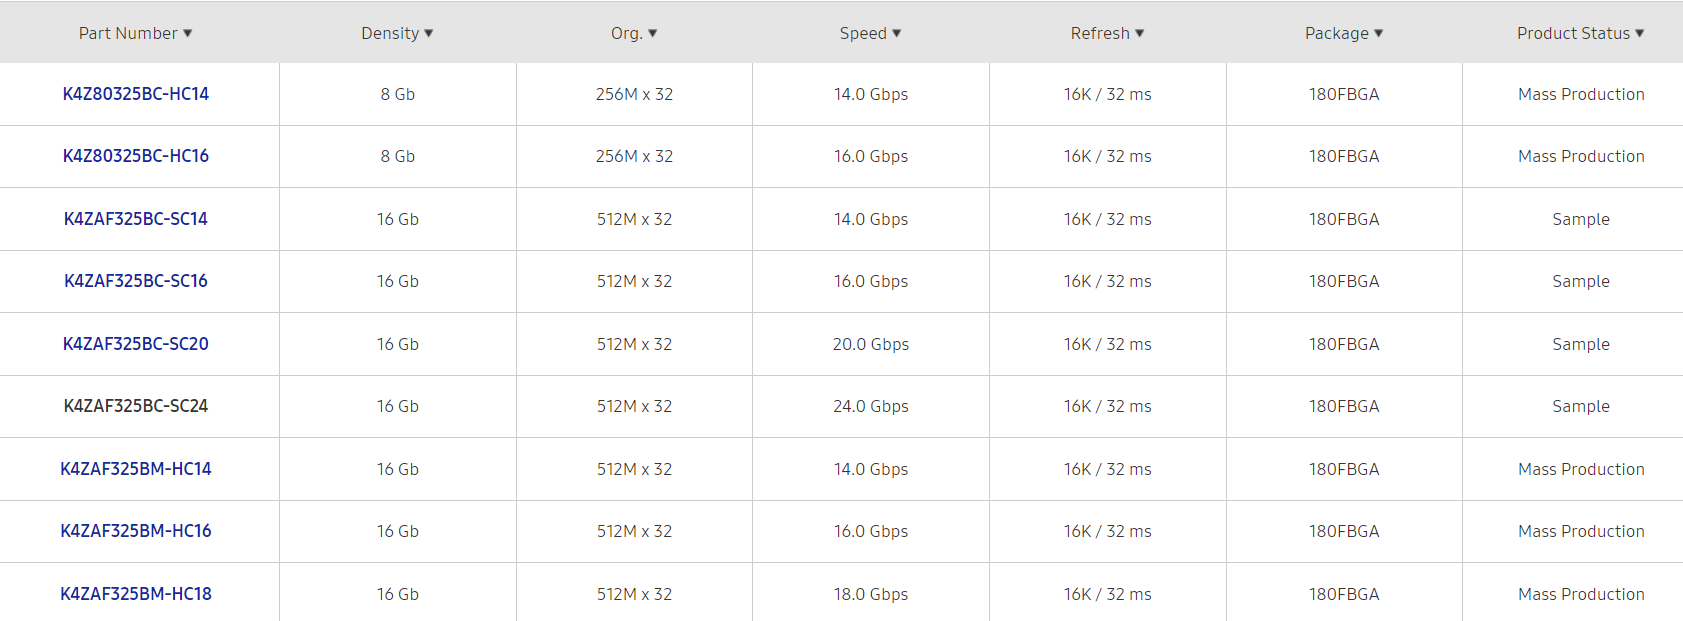This screenshot has height=621, width=1683.
Task: View details for K4ZAF325BM-HC16
Action: click(x=136, y=531)
